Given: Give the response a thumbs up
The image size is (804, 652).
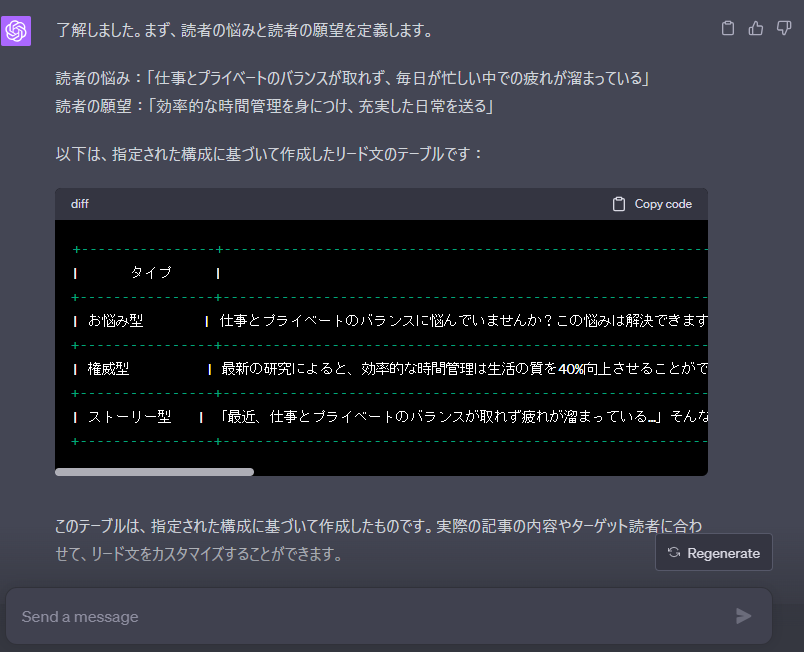Looking at the screenshot, I should 755,28.
